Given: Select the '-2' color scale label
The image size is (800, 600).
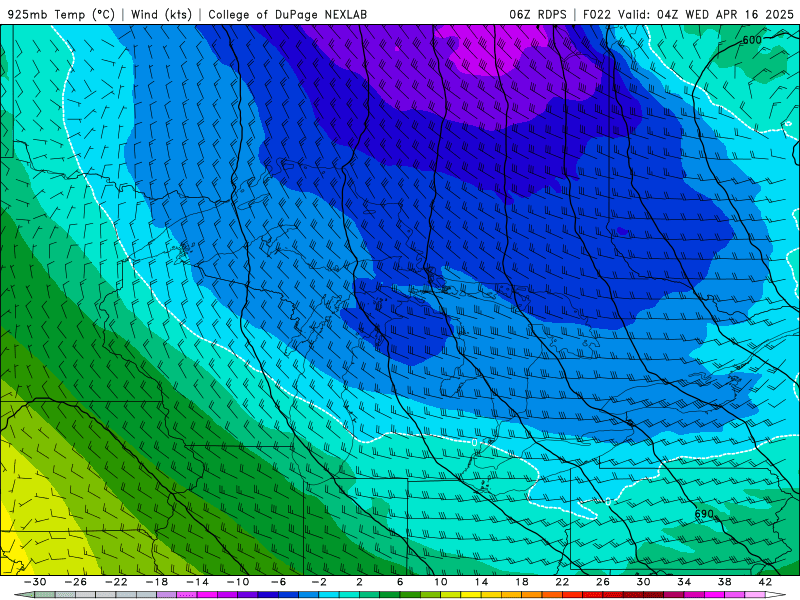Looking at the screenshot, I should (x=319, y=582).
